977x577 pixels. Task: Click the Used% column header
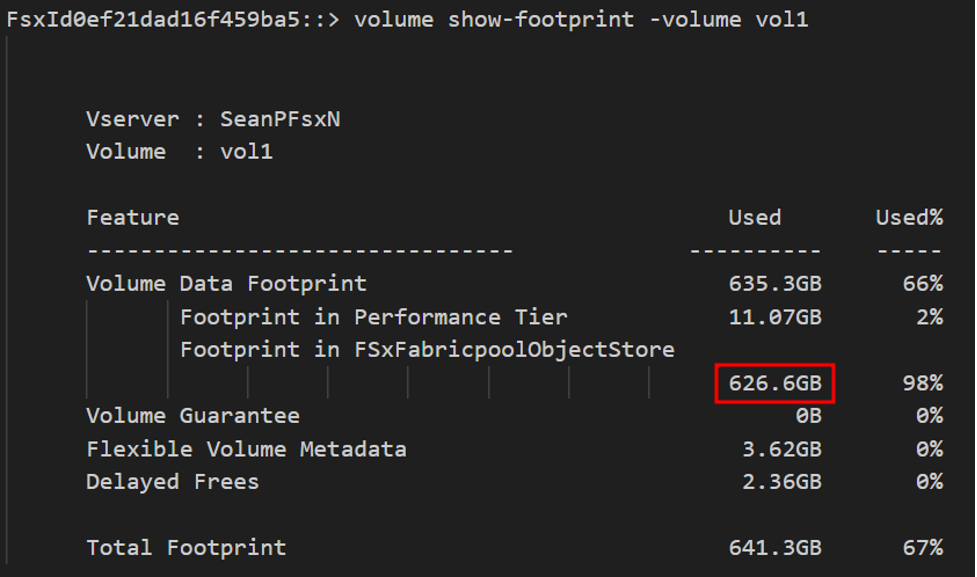pyautogui.click(x=909, y=218)
